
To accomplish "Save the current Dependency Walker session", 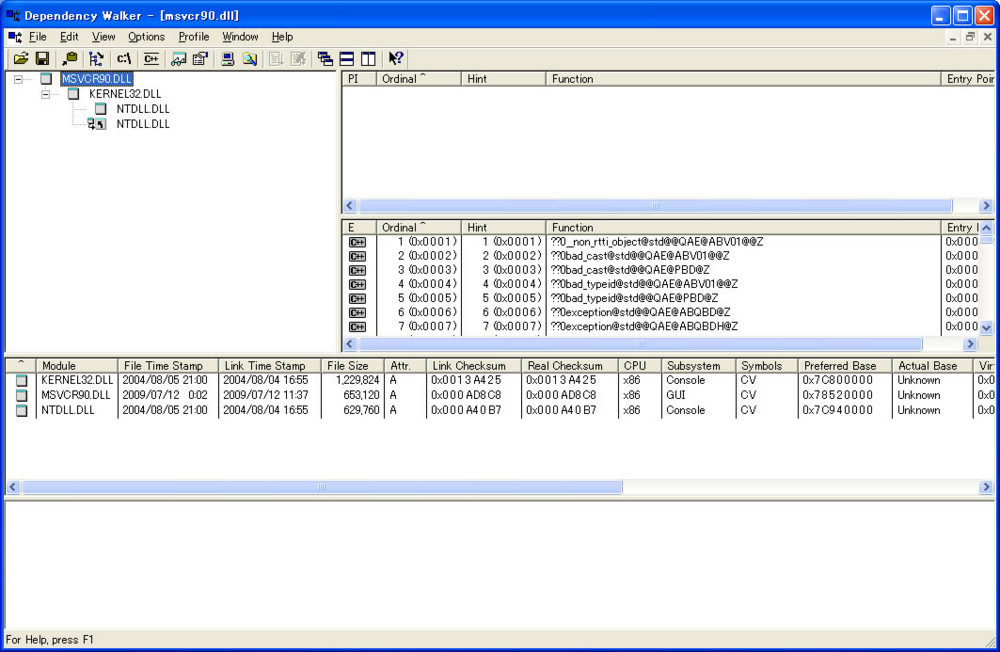I will click(42, 58).
